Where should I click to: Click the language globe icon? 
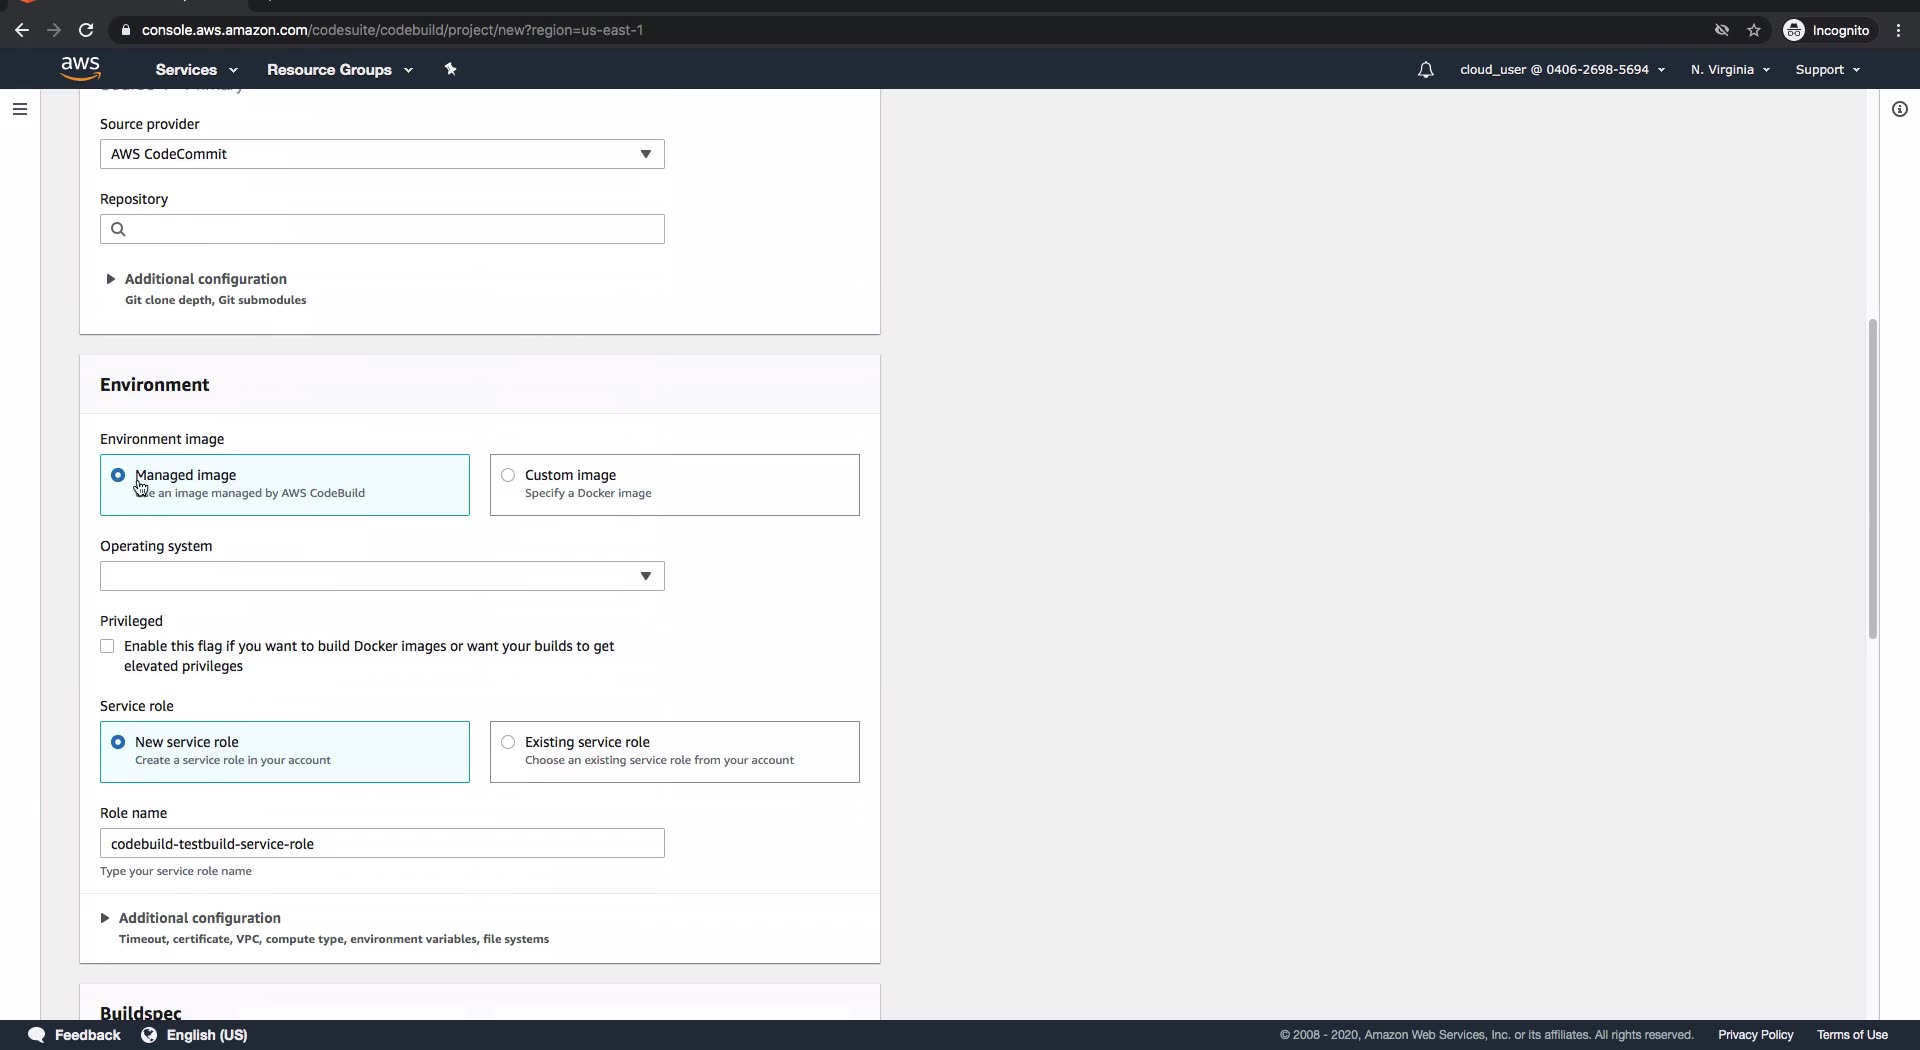pos(149,1035)
